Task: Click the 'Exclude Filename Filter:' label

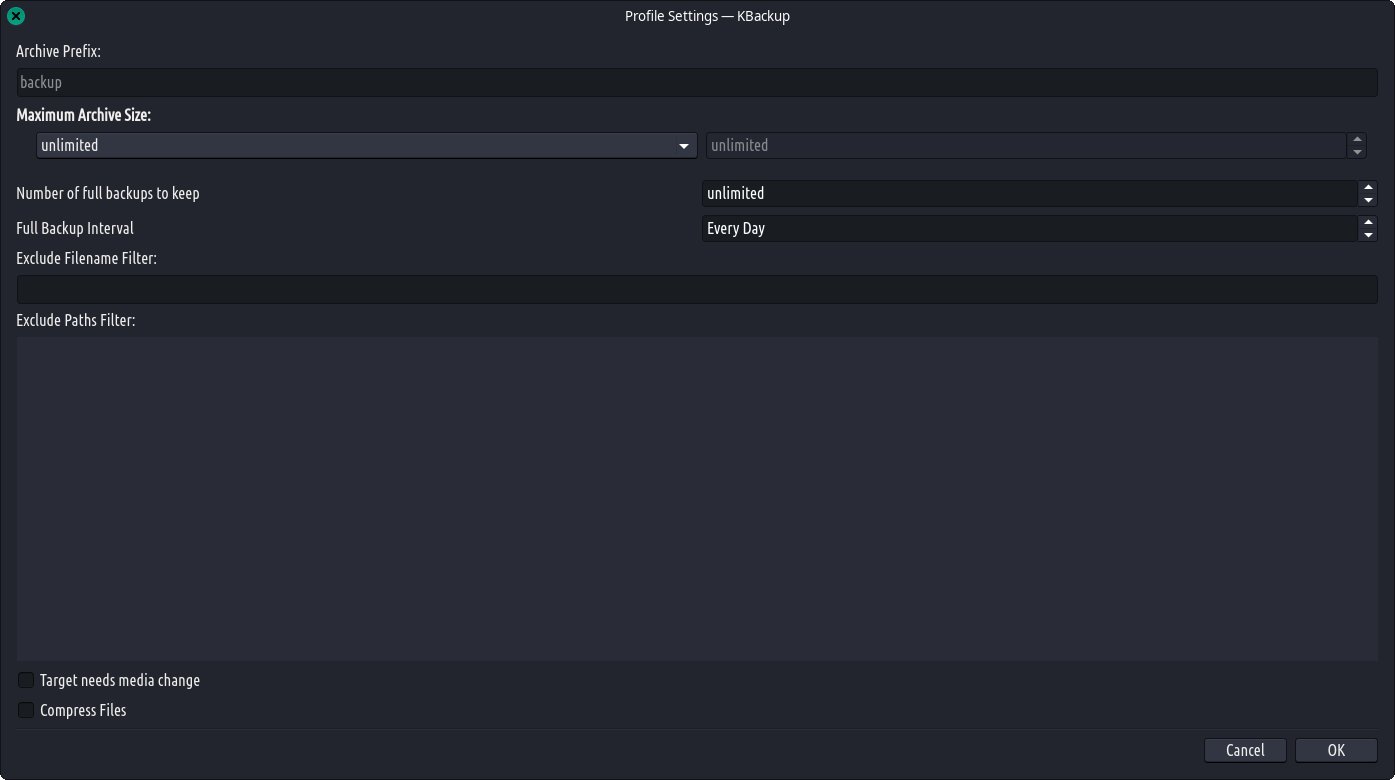Action: tap(87, 258)
